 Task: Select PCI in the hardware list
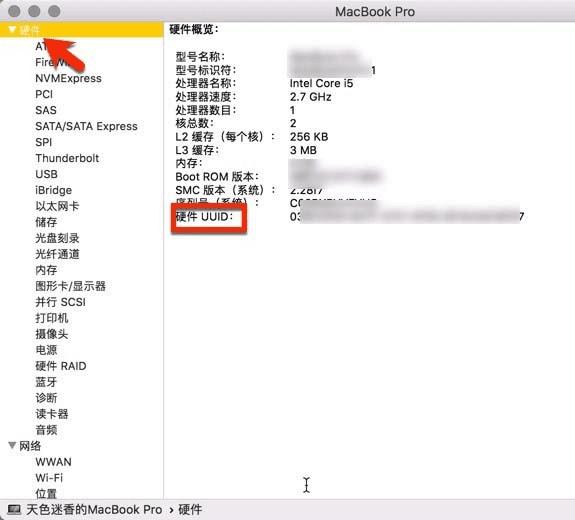coord(44,94)
